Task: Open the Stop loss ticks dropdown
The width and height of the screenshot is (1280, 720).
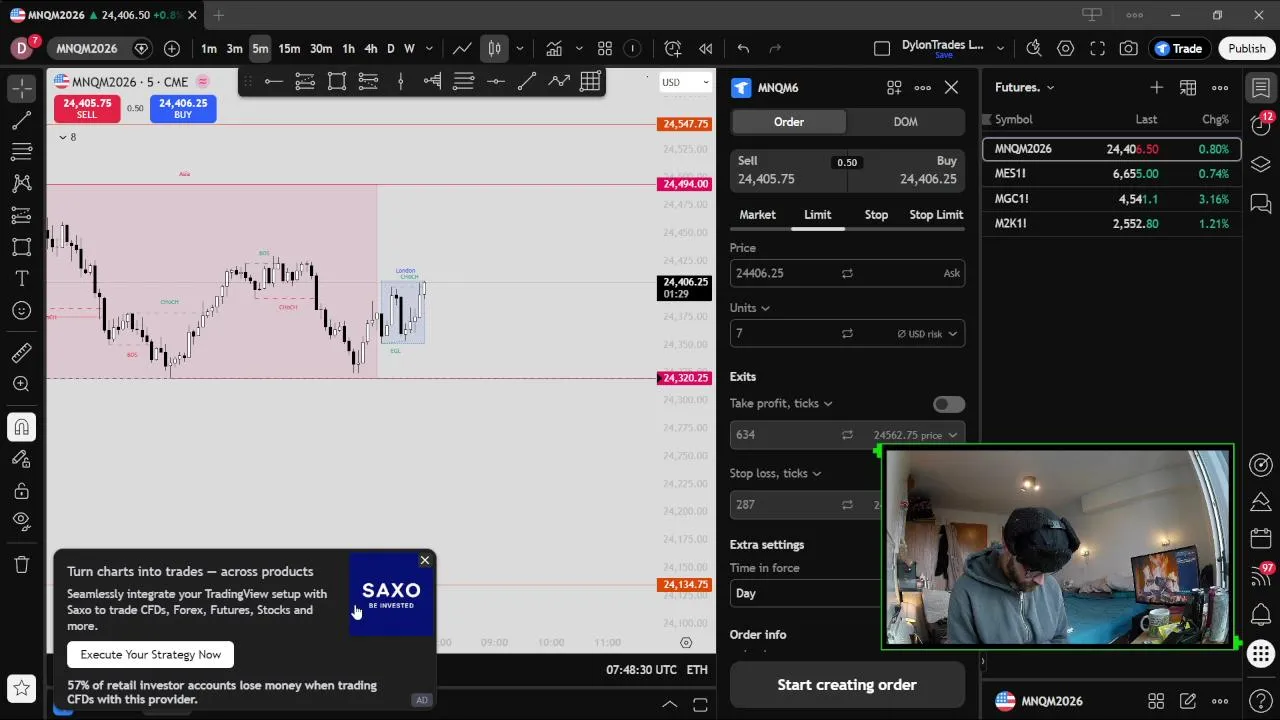Action: pyautogui.click(x=776, y=473)
